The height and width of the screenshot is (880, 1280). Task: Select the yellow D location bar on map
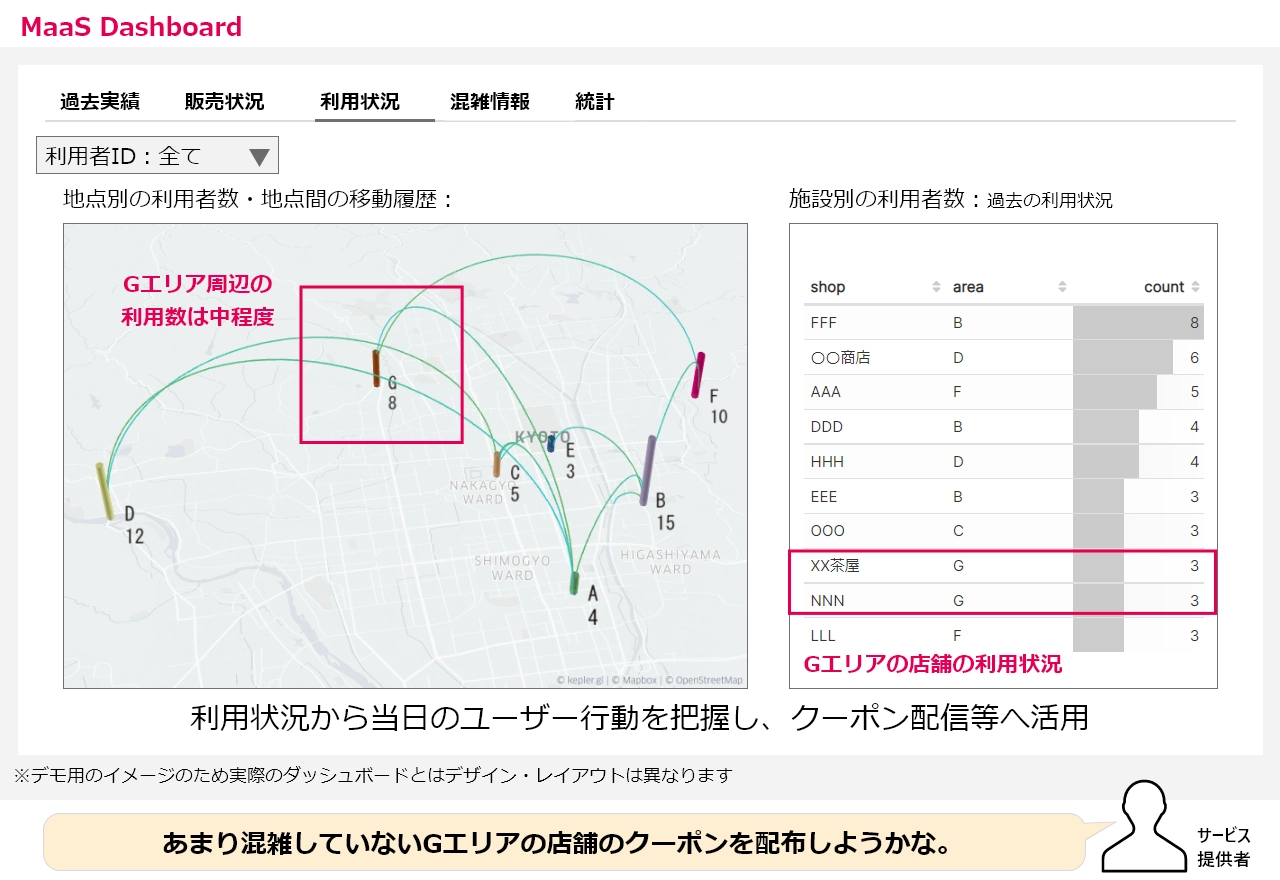pyautogui.click(x=104, y=491)
